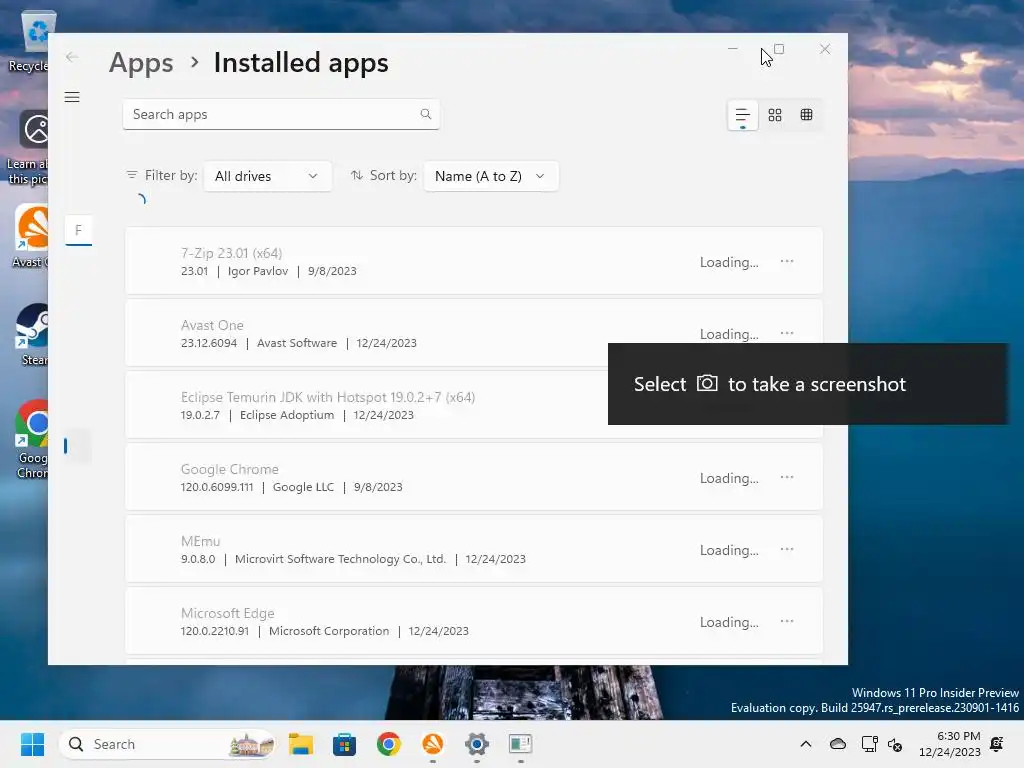This screenshot has height=768, width=1024.
Task: Close the Settings window
Action: tap(825, 49)
